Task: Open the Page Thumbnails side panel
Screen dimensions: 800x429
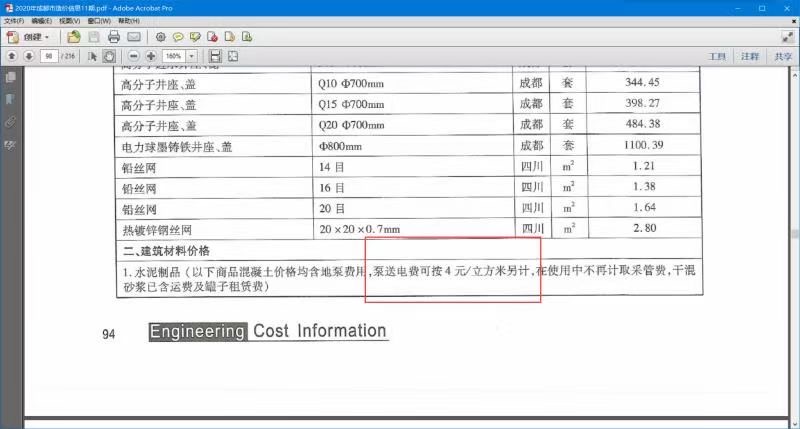Action: [x=11, y=77]
